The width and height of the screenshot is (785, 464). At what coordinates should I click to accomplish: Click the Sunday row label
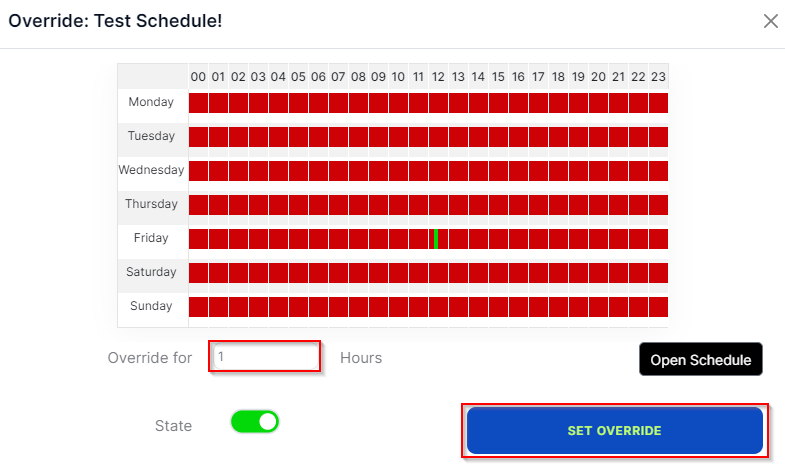(151, 306)
